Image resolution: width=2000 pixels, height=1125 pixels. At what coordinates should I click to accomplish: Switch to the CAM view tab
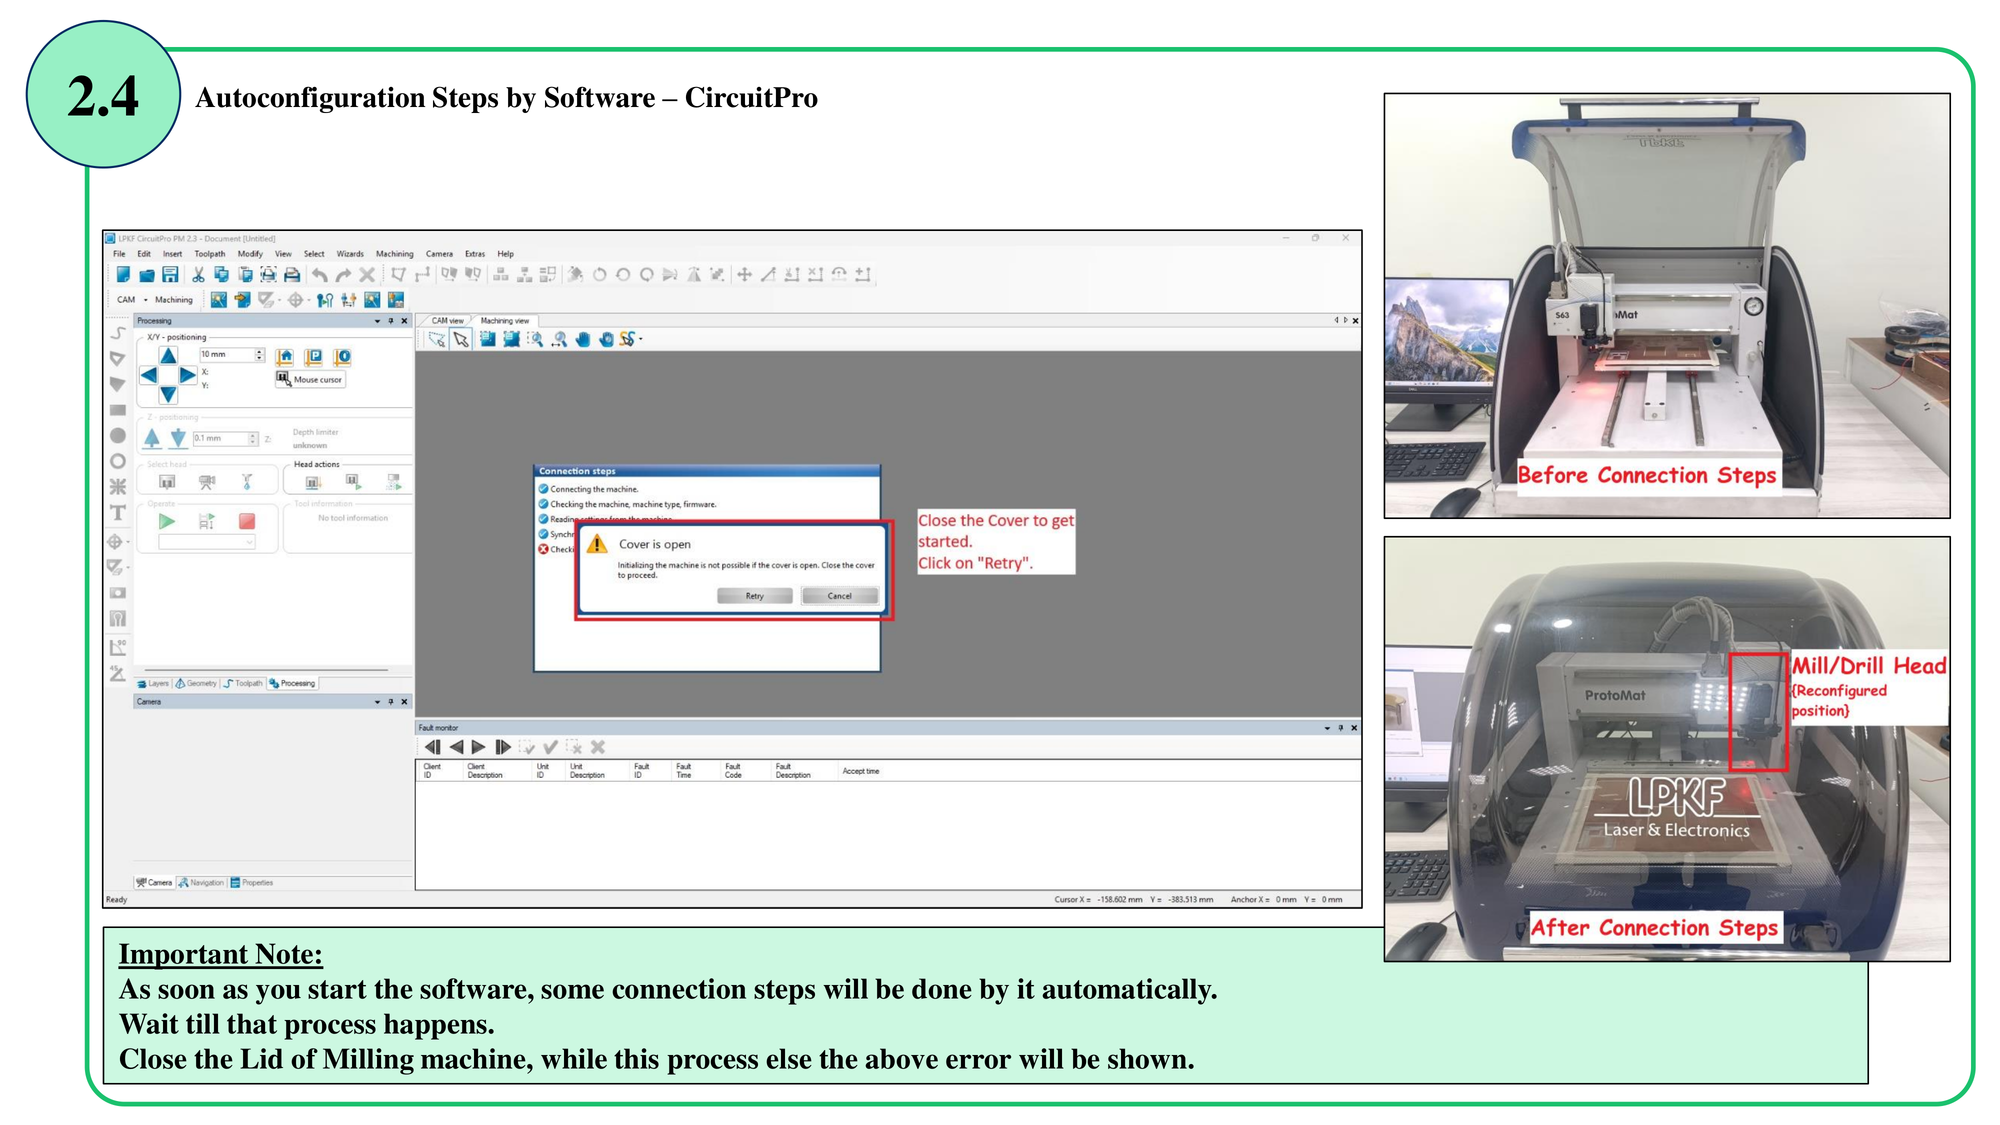coord(447,321)
